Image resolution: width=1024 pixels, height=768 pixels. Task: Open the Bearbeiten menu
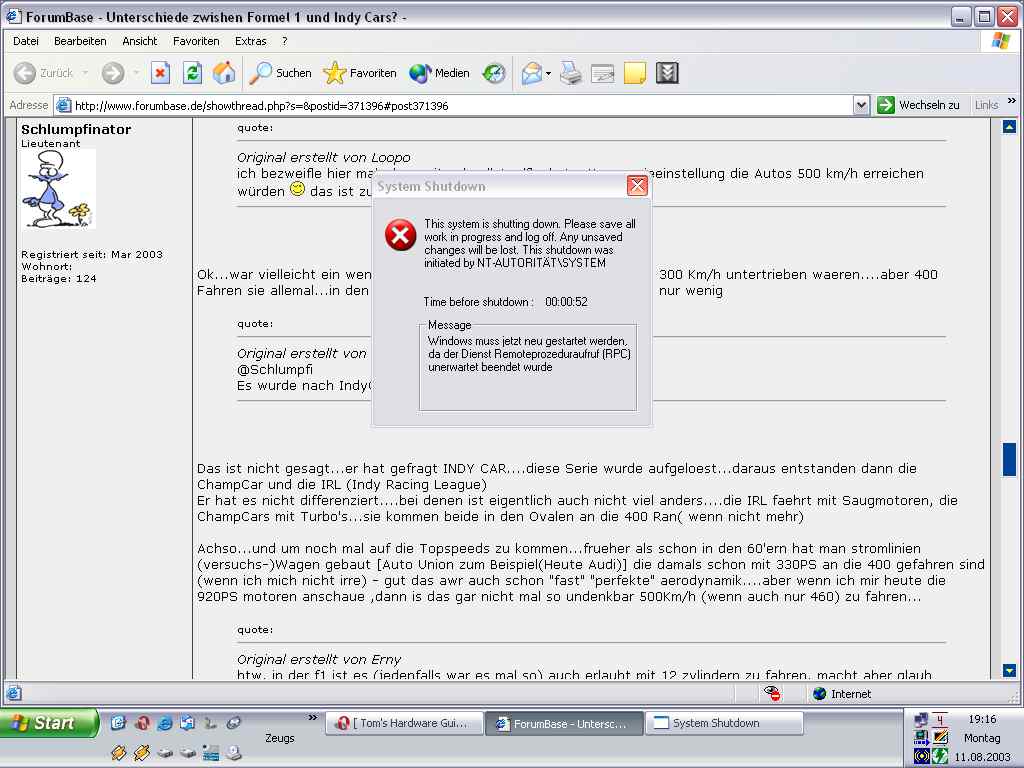point(80,41)
